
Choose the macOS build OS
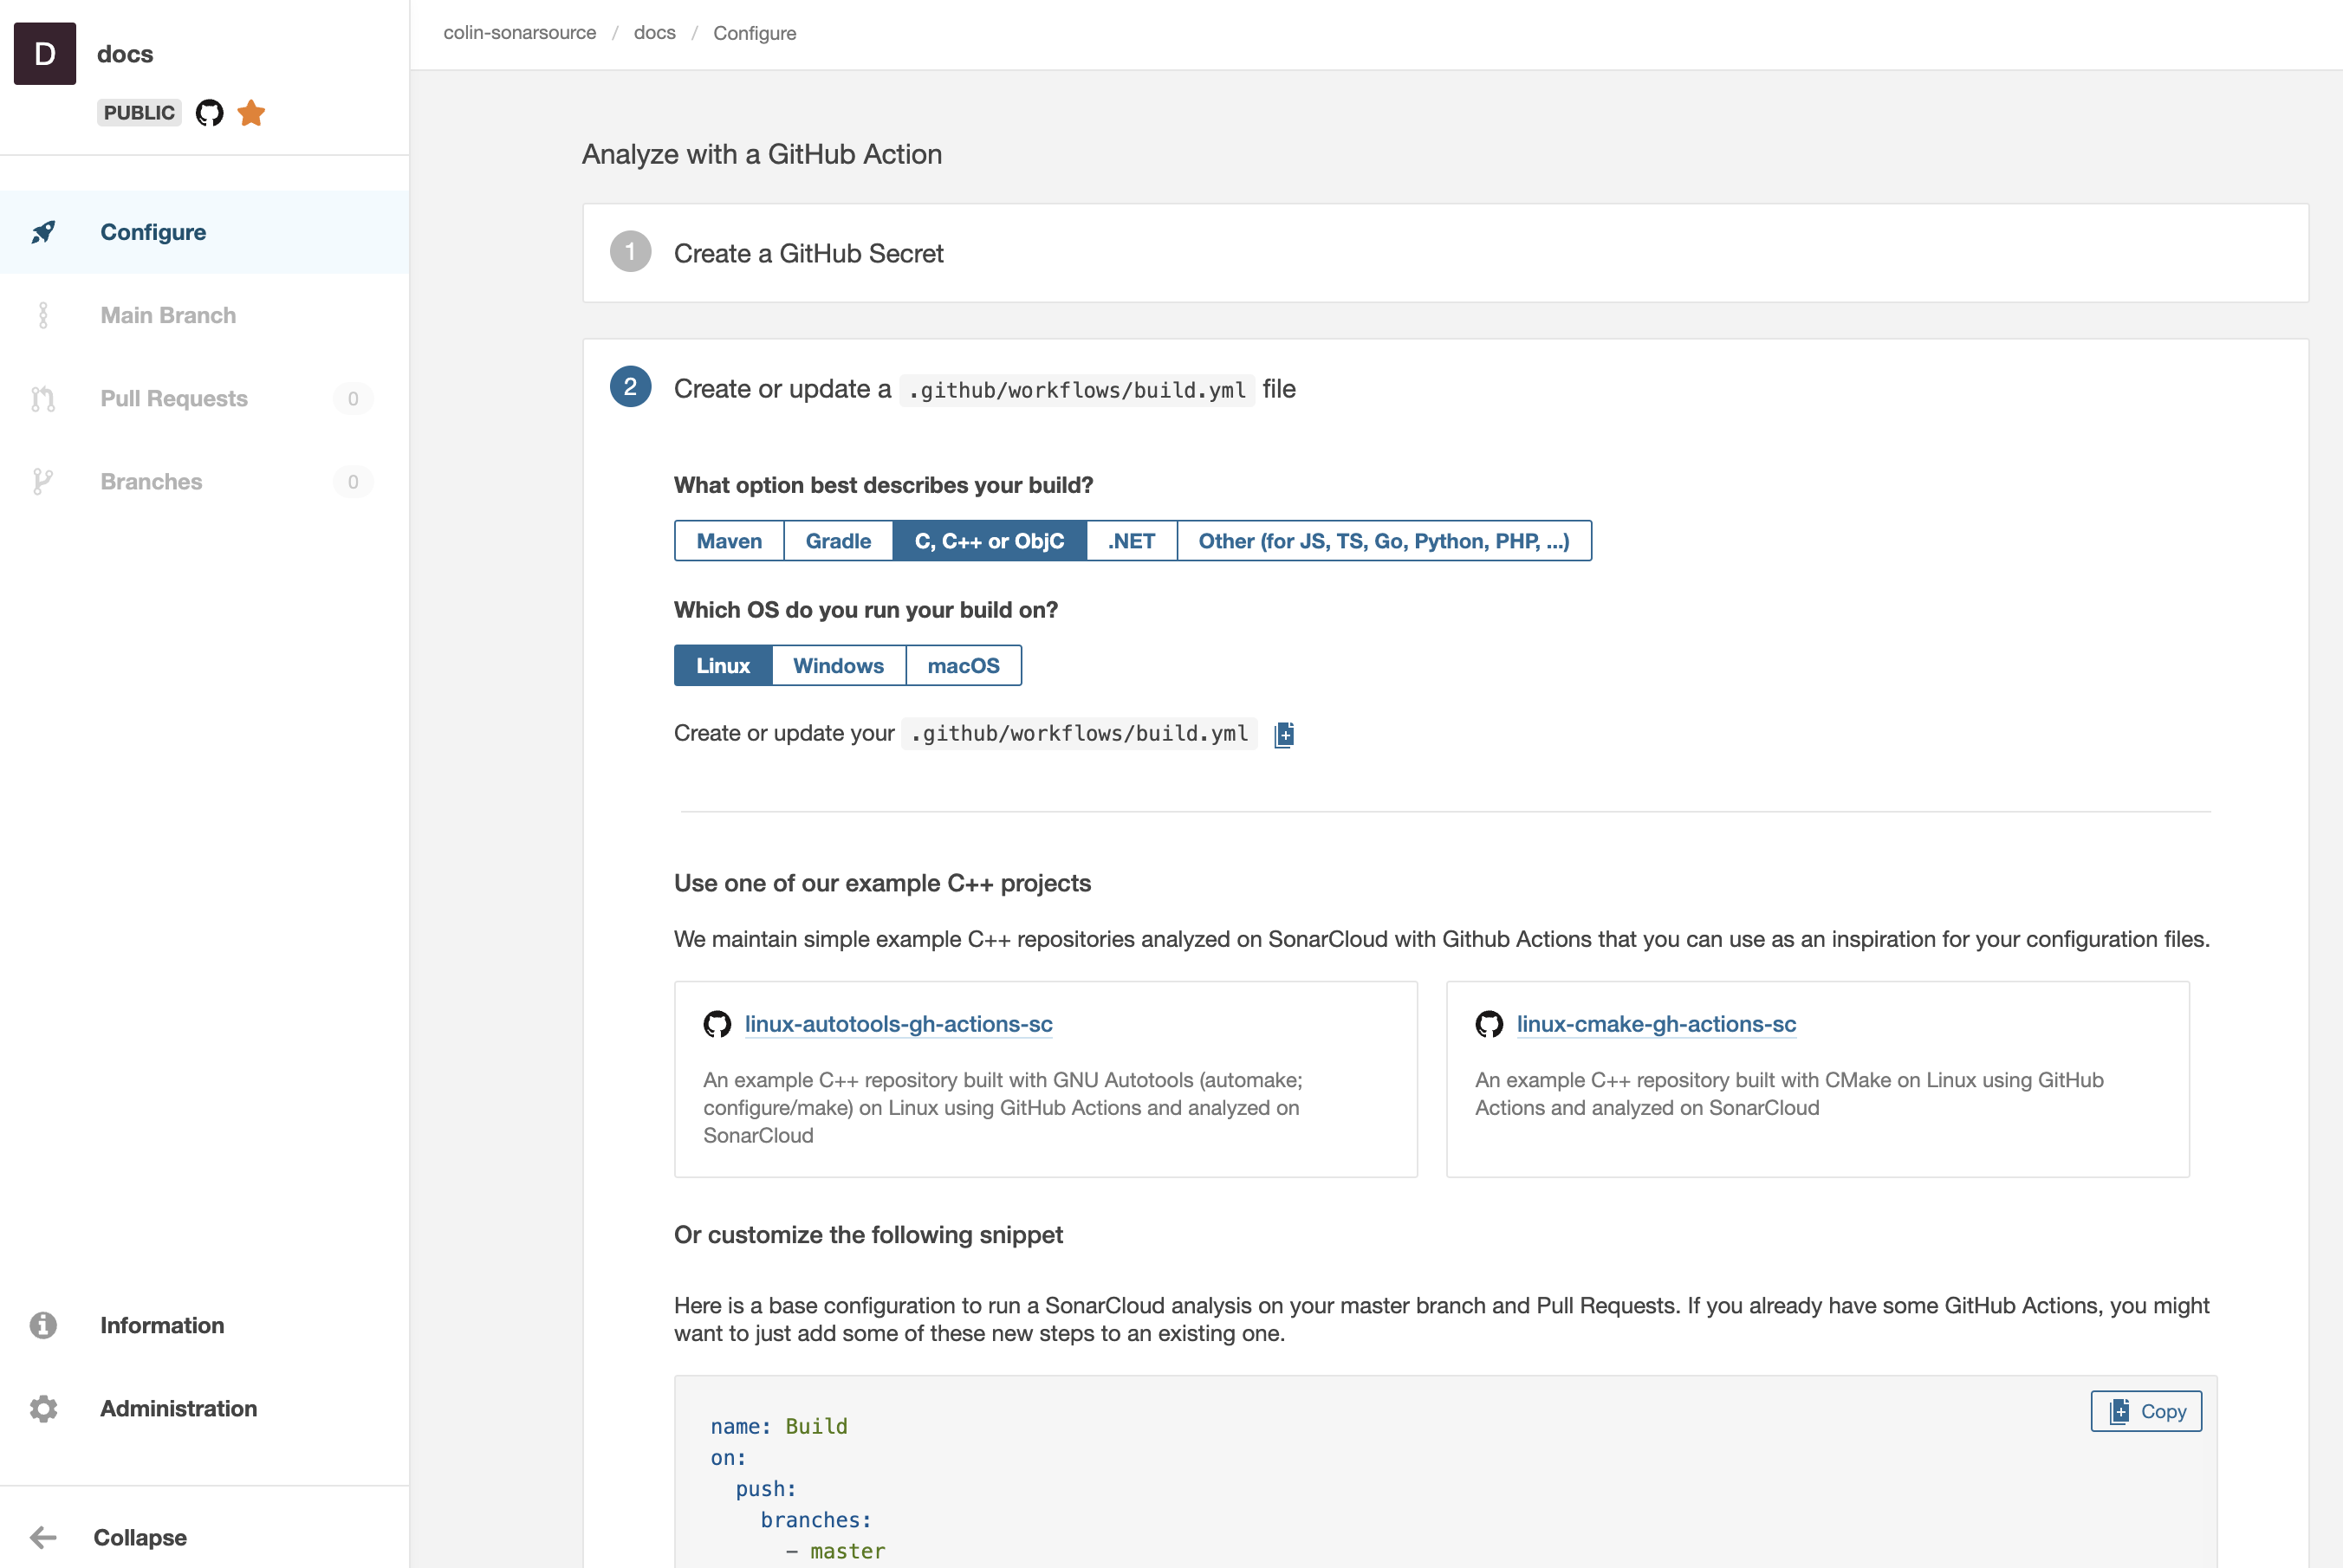[963, 666]
